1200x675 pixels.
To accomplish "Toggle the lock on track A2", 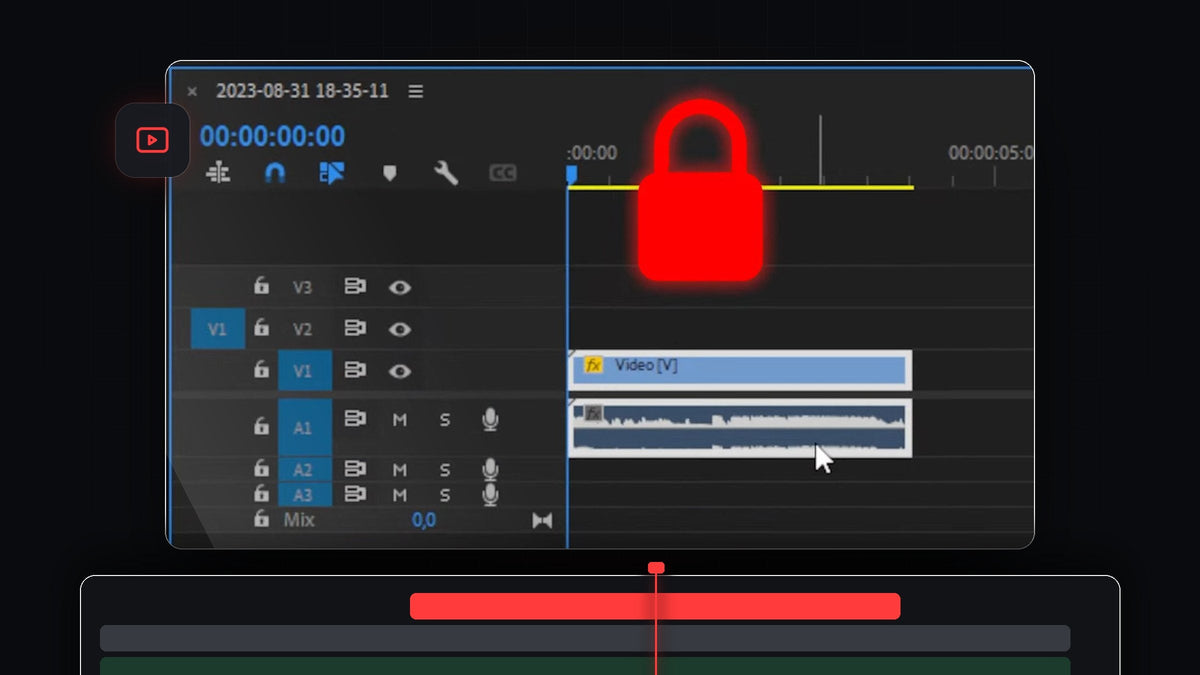I will (x=261, y=468).
